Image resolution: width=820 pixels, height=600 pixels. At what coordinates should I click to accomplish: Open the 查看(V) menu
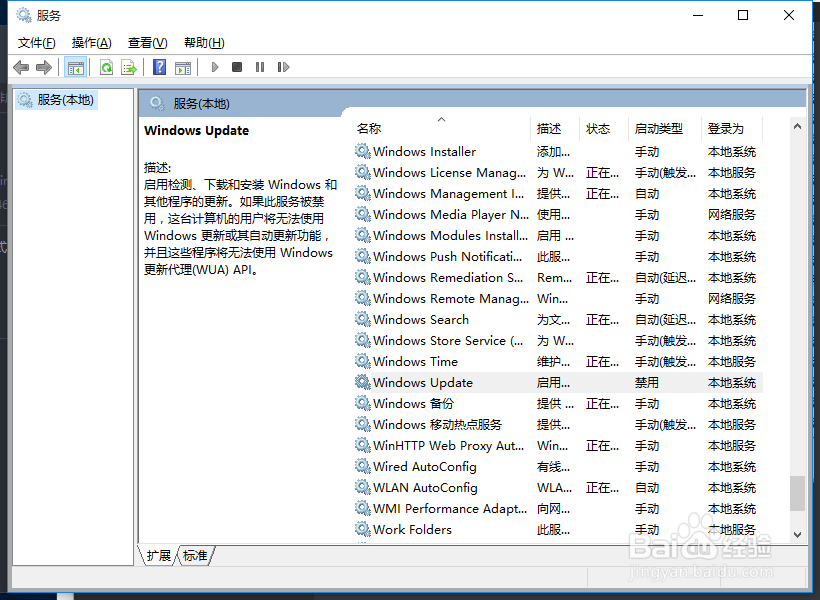click(x=147, y=43)
